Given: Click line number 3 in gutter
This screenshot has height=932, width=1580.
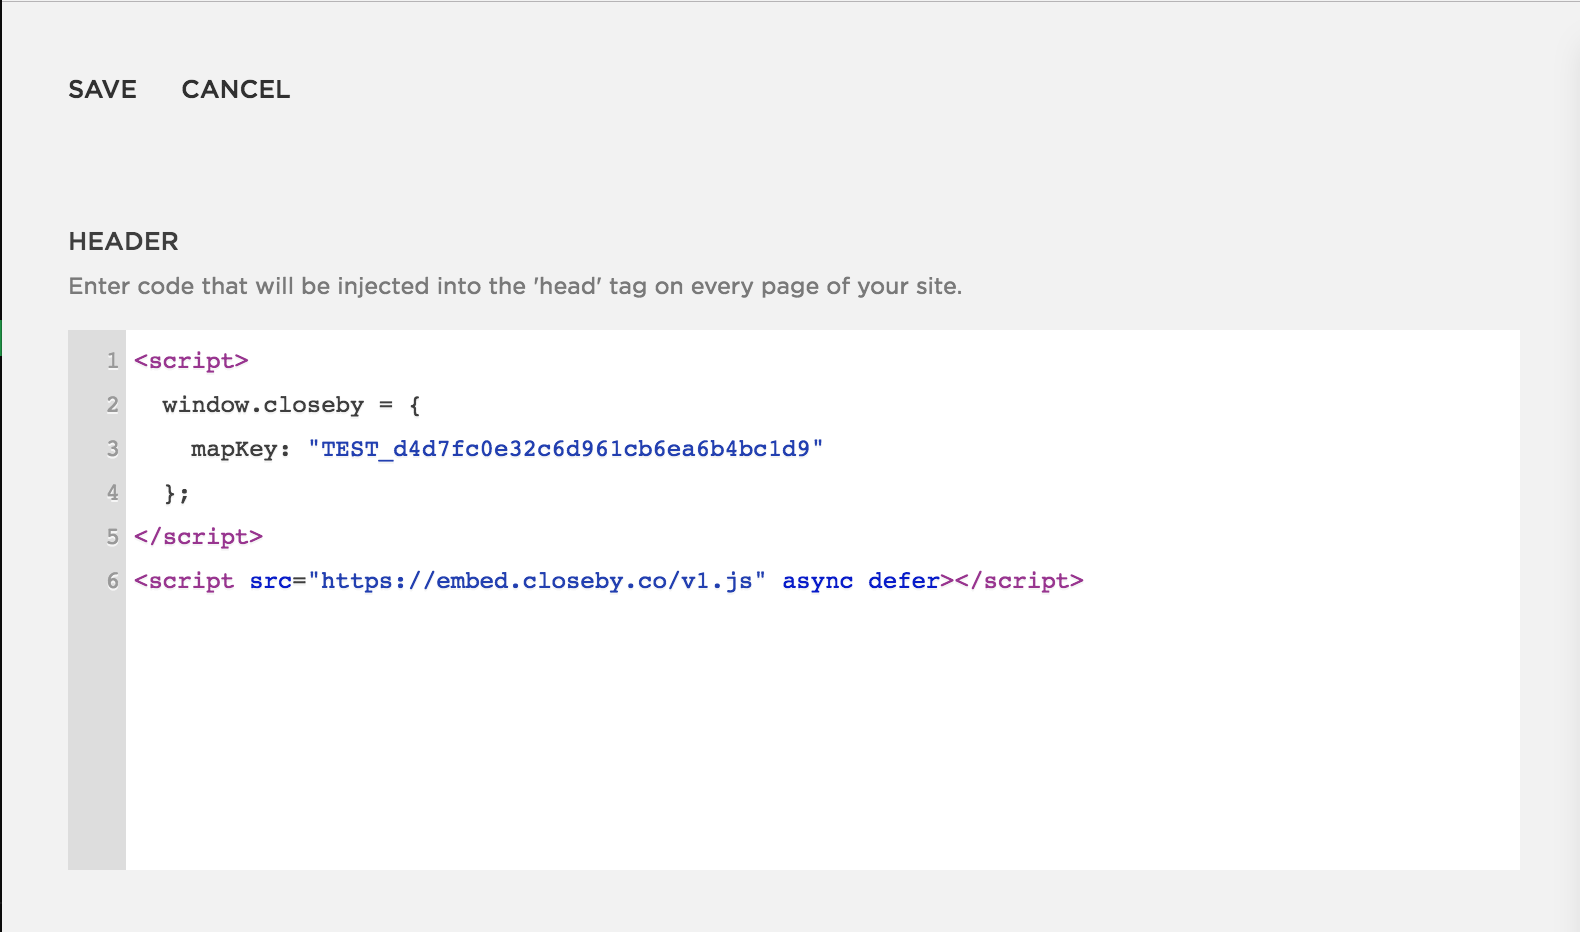Looking at the screenshot, I should [x=113, y=449].
